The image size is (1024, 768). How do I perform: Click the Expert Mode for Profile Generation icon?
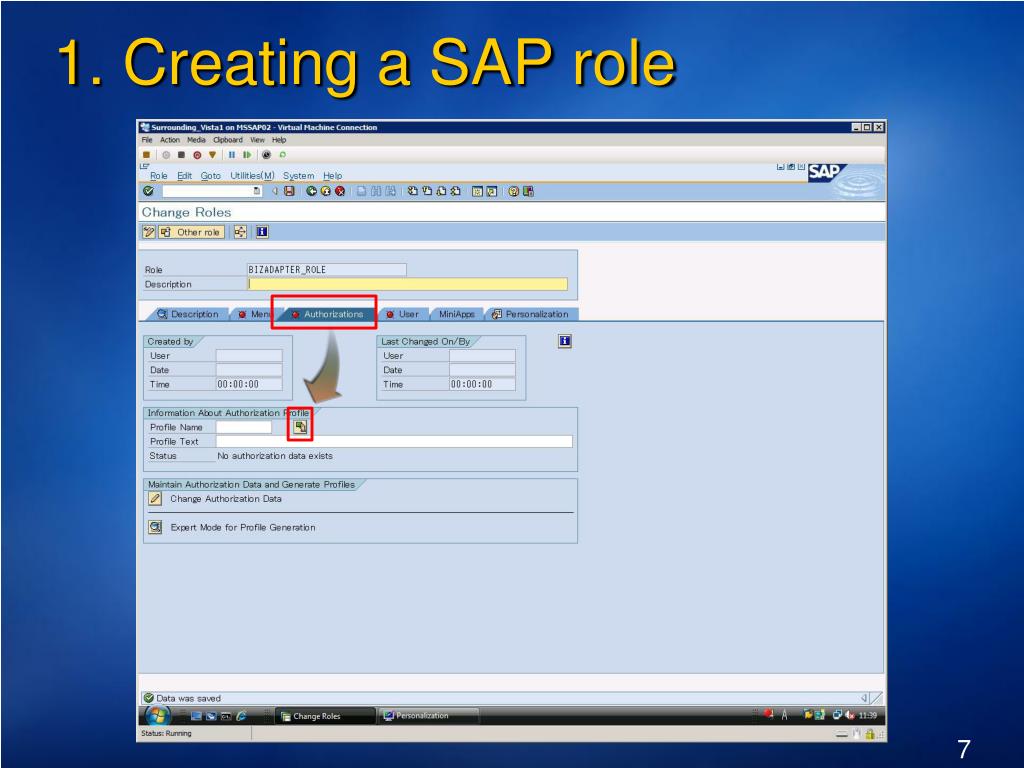point(155,527)
